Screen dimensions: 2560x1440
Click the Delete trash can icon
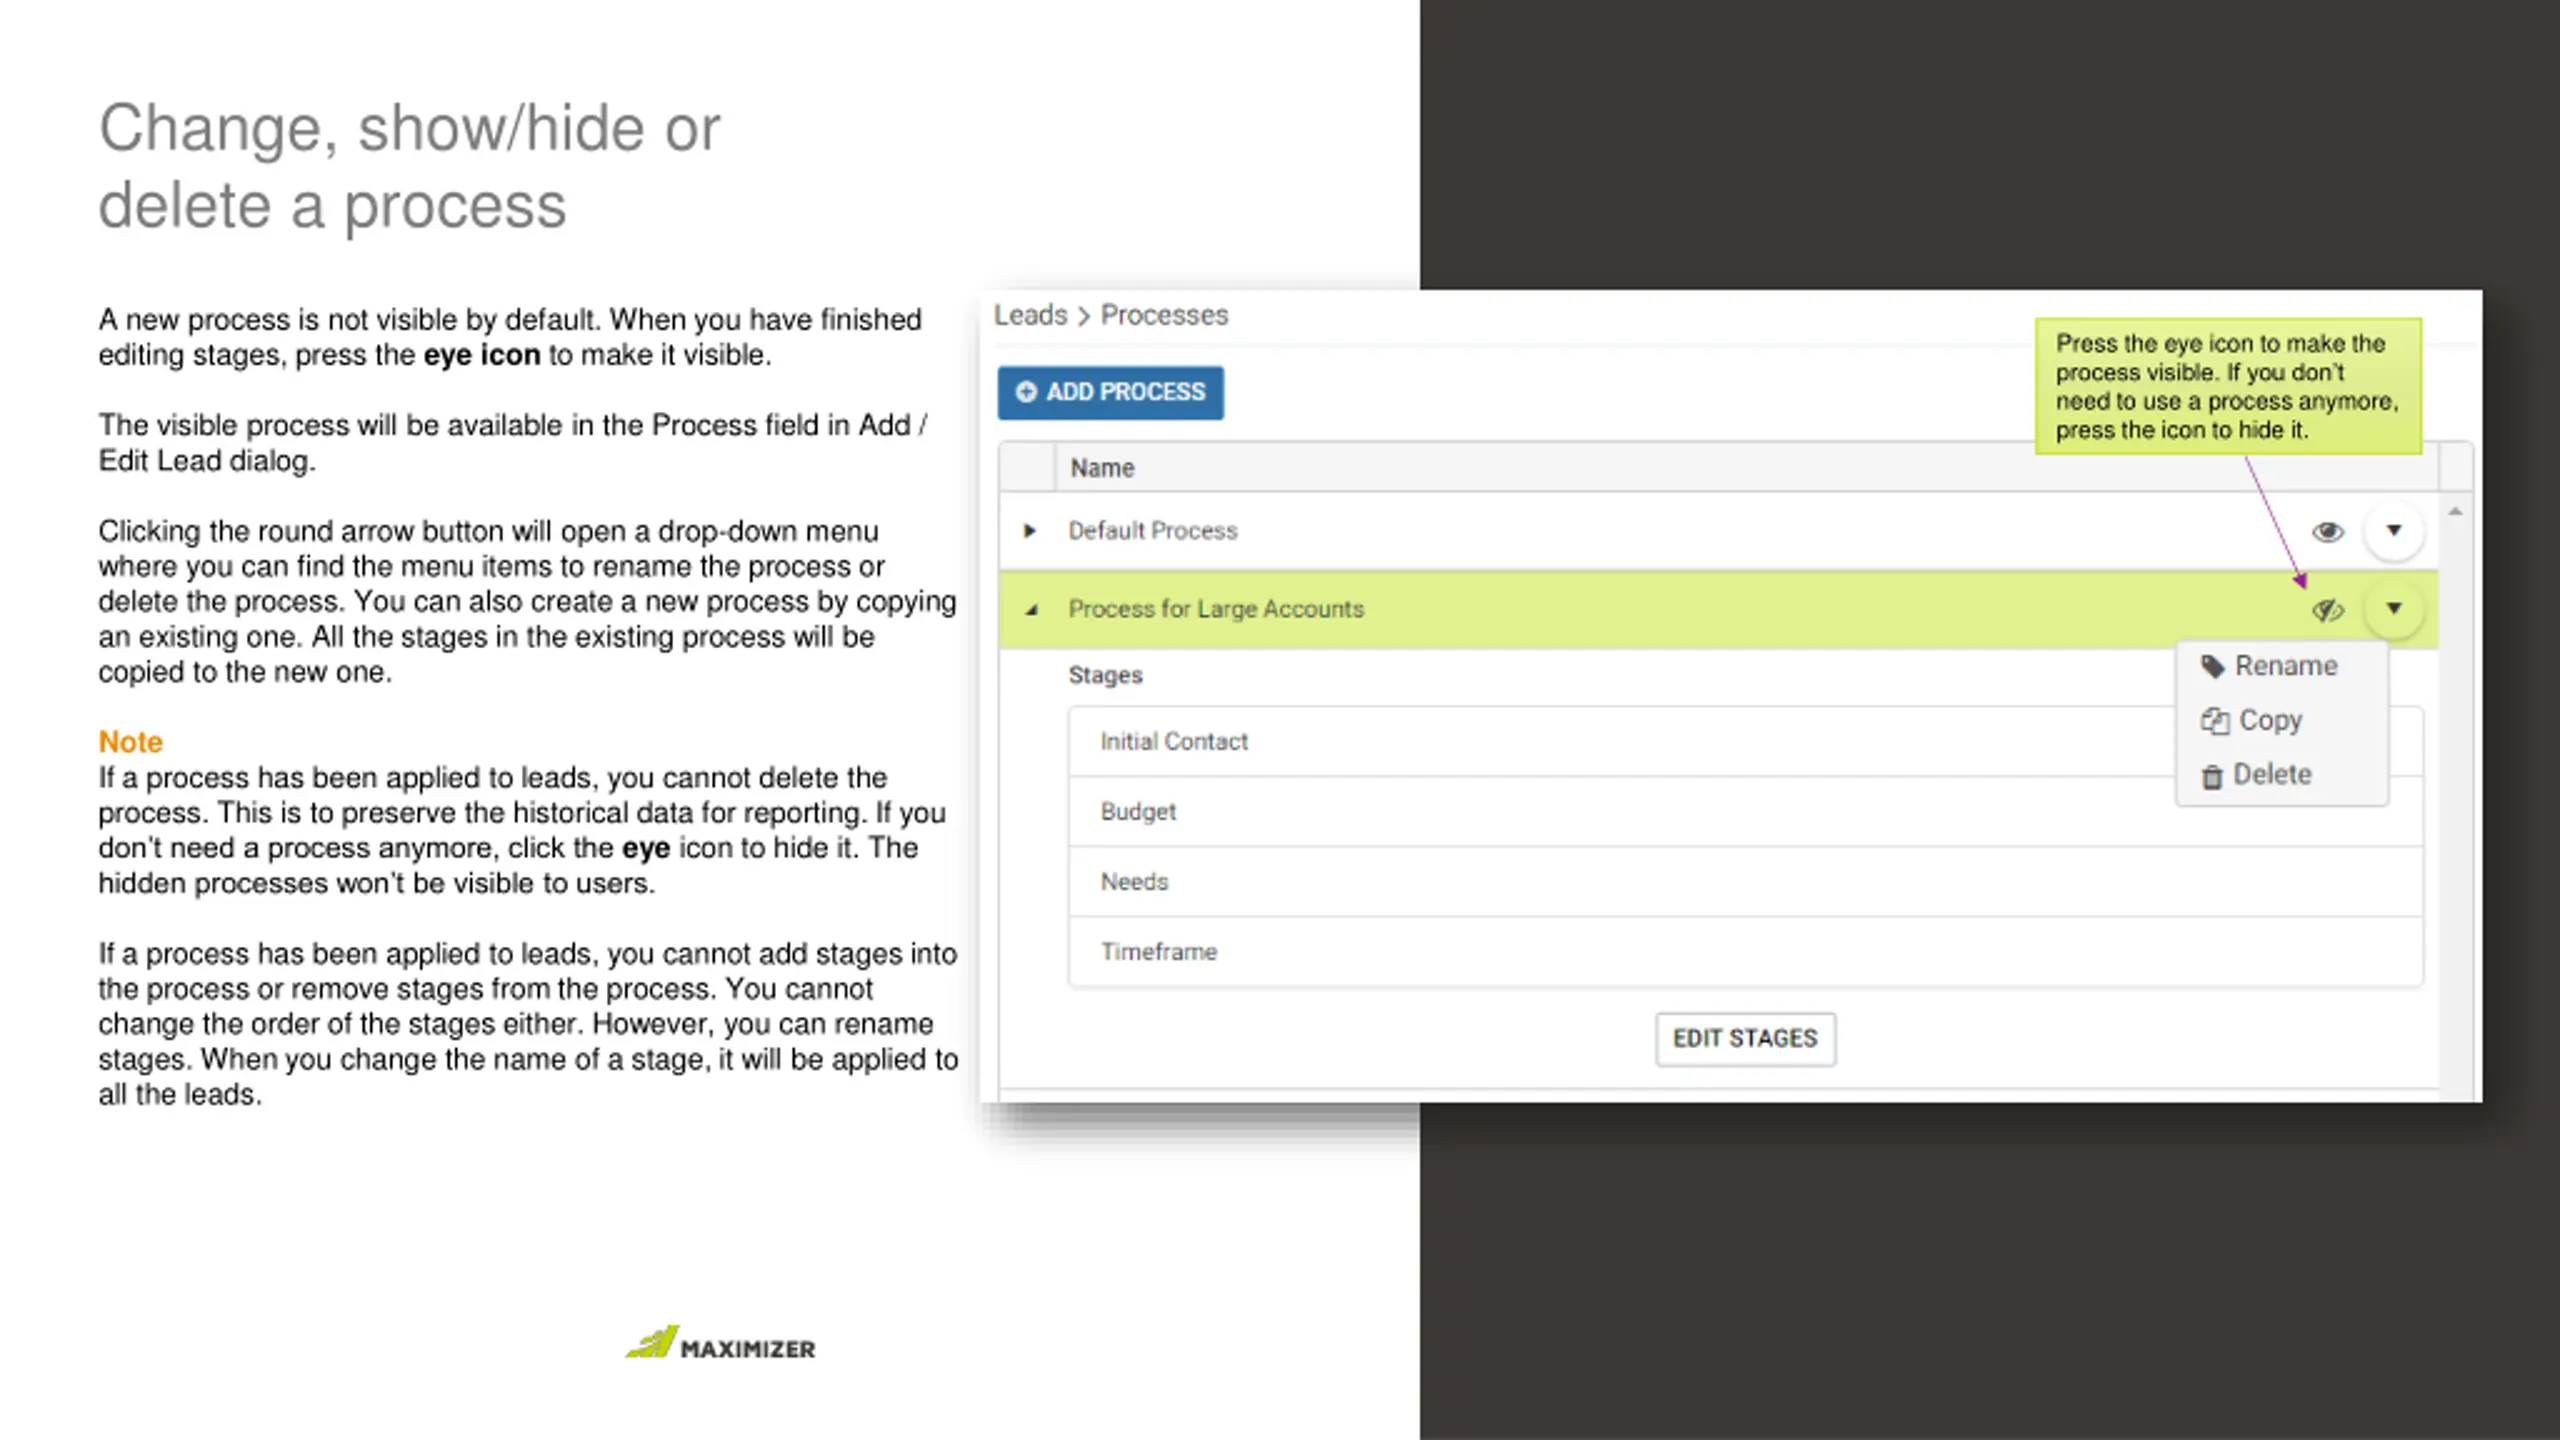[x=2212, y=776]
